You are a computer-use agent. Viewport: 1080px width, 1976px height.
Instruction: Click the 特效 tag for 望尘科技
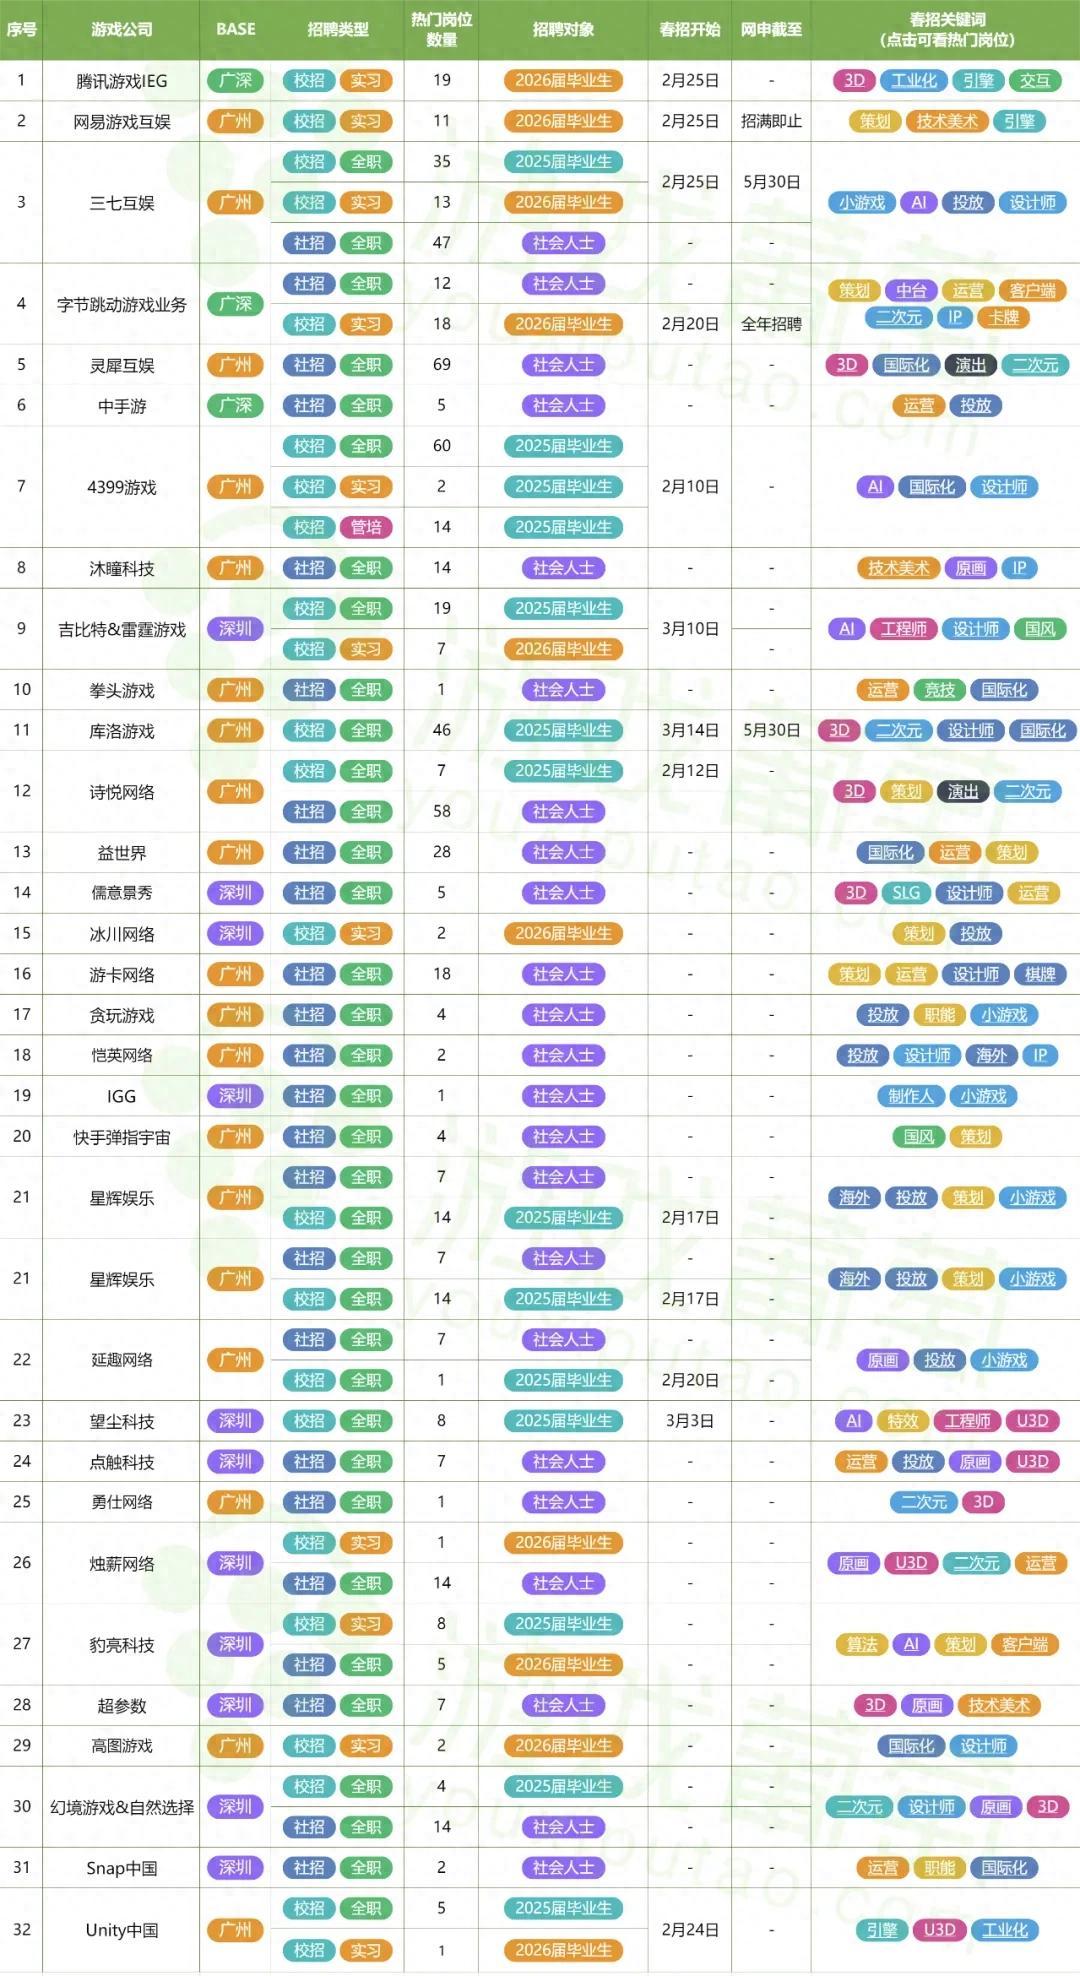tap(903, 1421)
